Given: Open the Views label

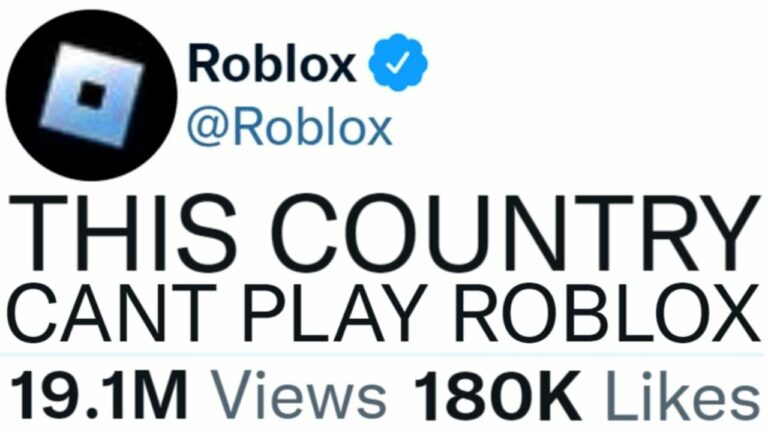Looking at the screenshot, I should coord(298,395).
